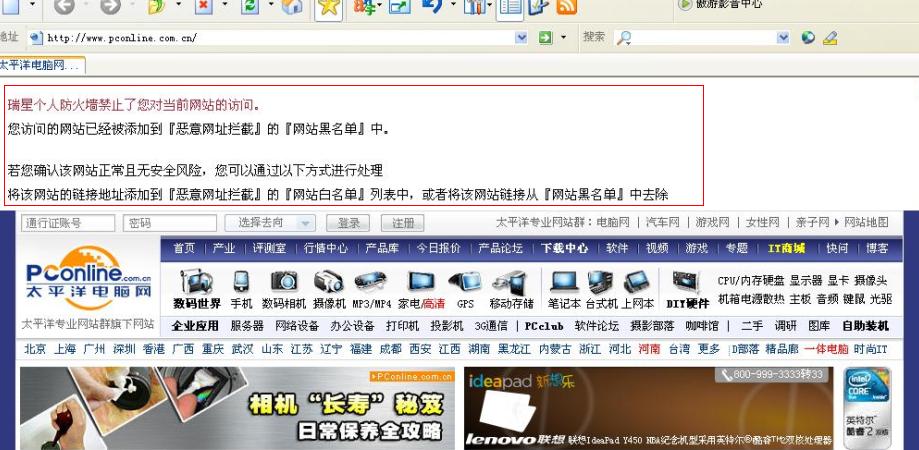Open 今日报价 in the blue nav bar
This screenshot has width=919, height=450.
click(438, 248)
